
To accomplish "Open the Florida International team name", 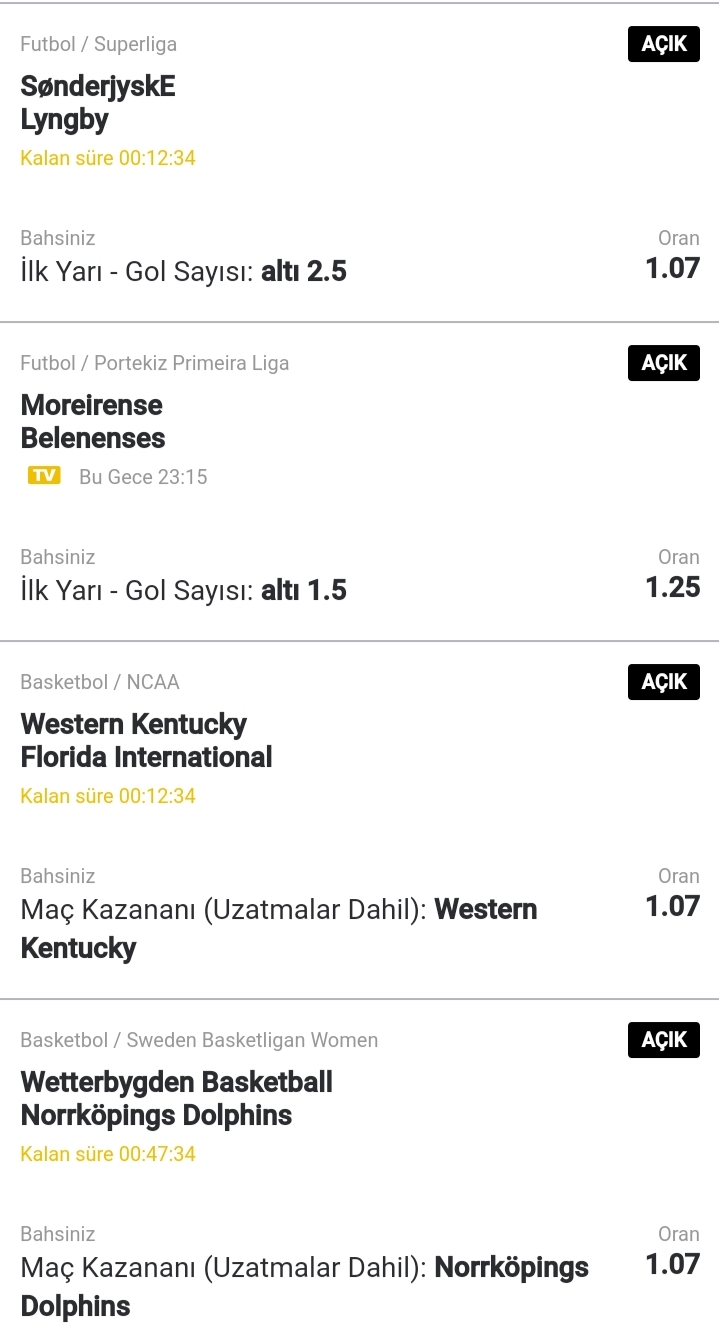I will click(146, 757).
